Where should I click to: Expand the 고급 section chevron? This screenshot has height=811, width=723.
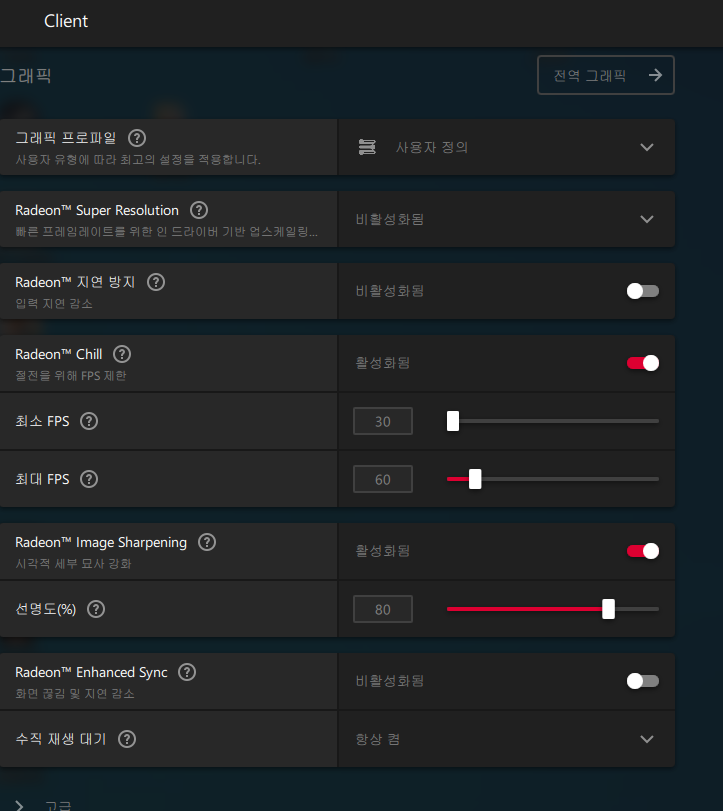(x=19, y=805)
